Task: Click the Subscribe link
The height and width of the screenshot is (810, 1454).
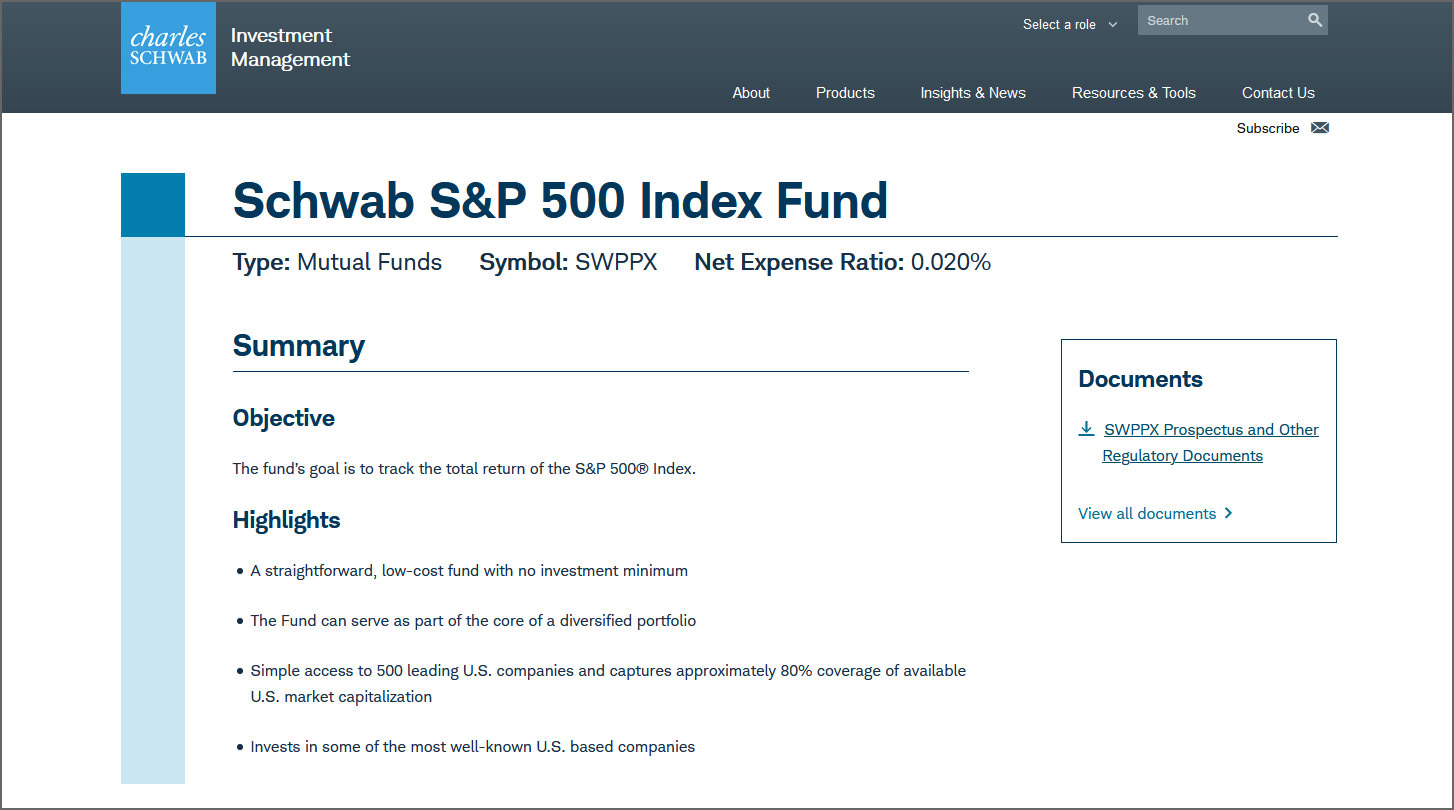Action: (1268, 128)
